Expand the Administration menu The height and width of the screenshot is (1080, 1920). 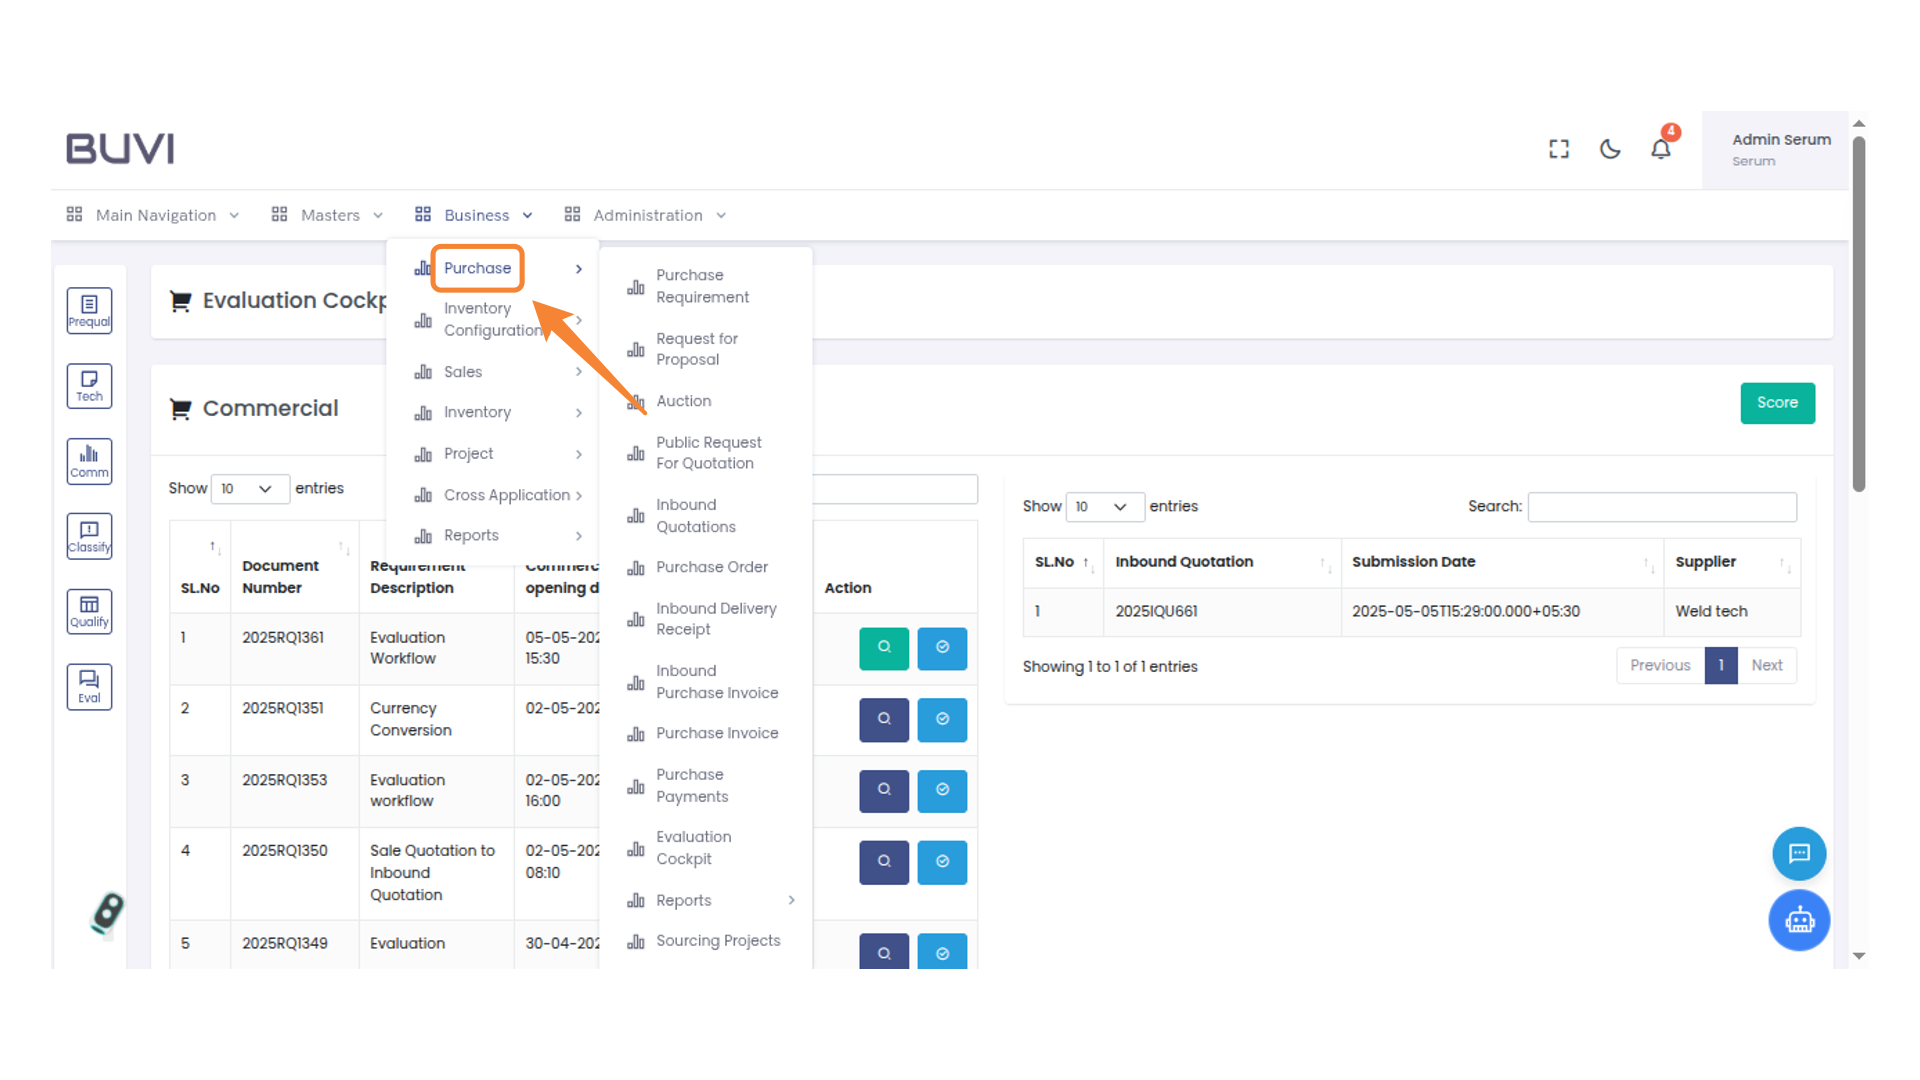(645, 215)
